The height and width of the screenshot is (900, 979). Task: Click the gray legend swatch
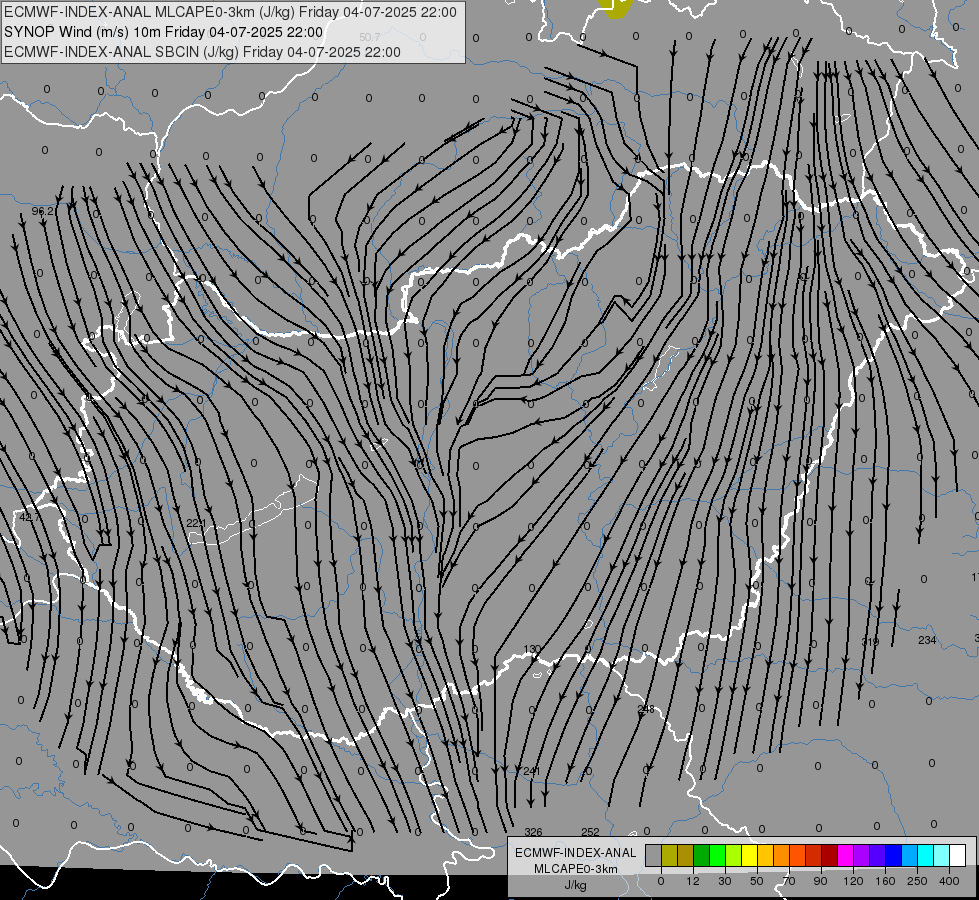(x=654, y=856)
